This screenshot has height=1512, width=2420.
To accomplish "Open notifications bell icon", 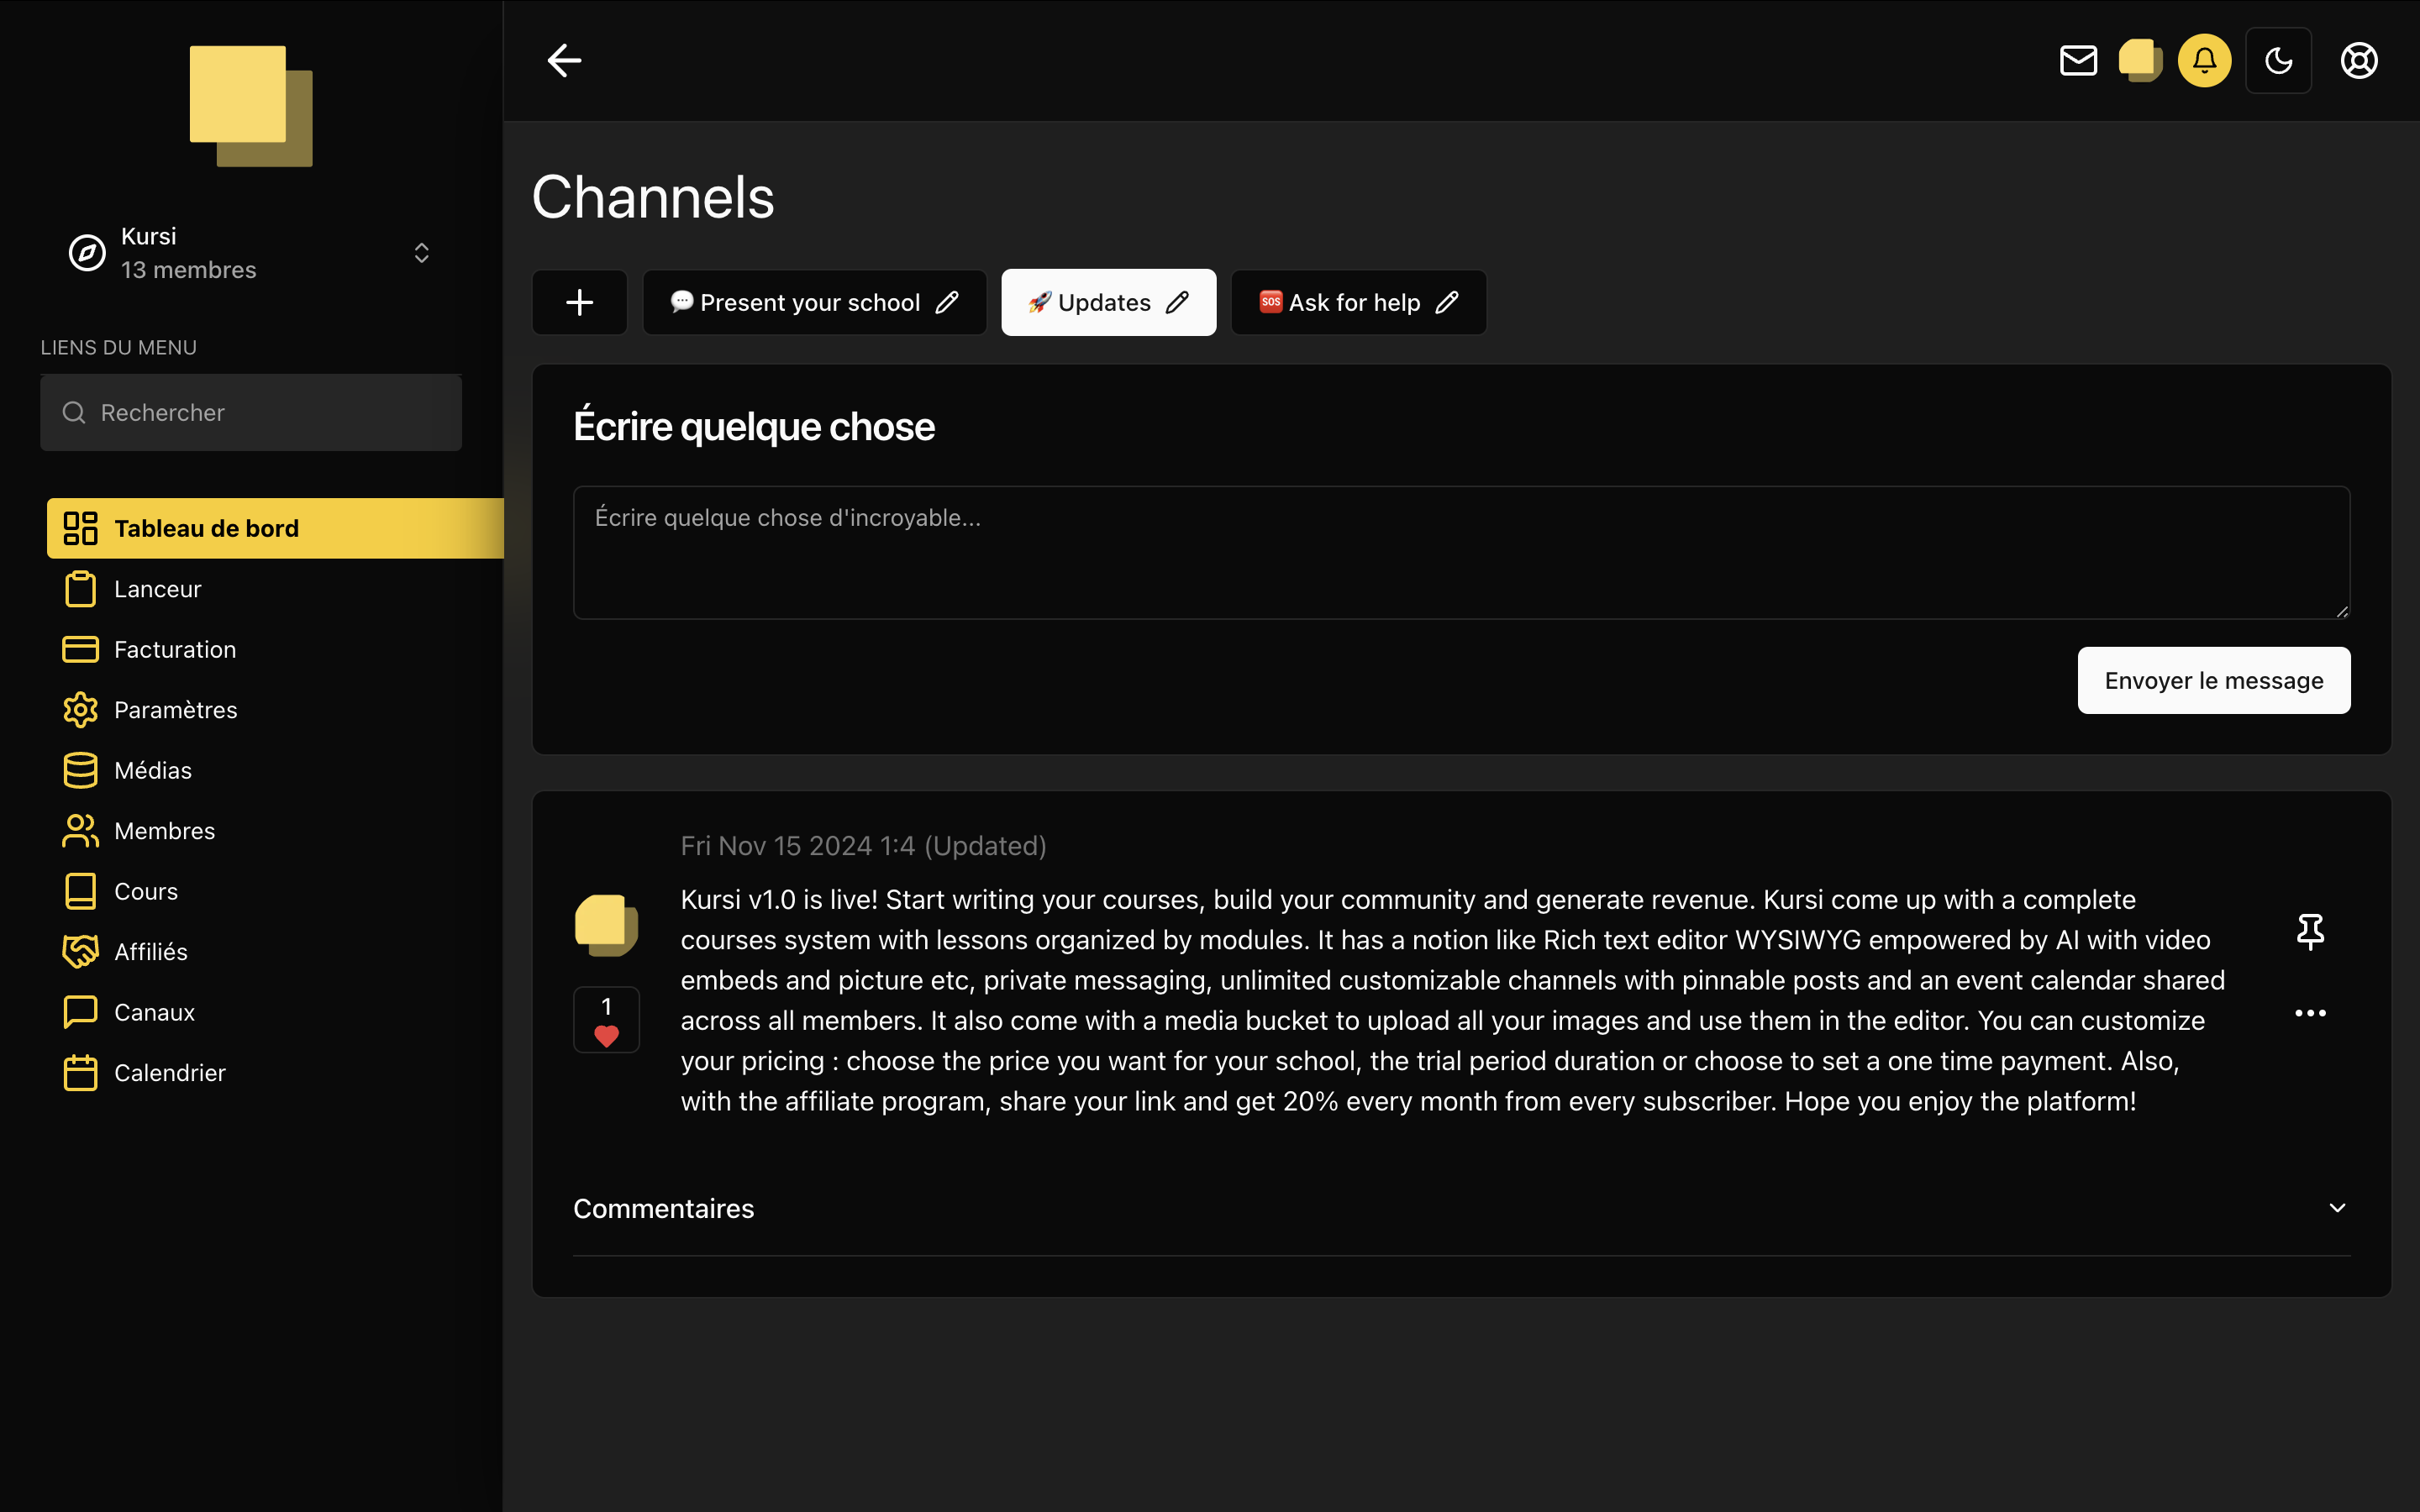I will [2204, 60].
